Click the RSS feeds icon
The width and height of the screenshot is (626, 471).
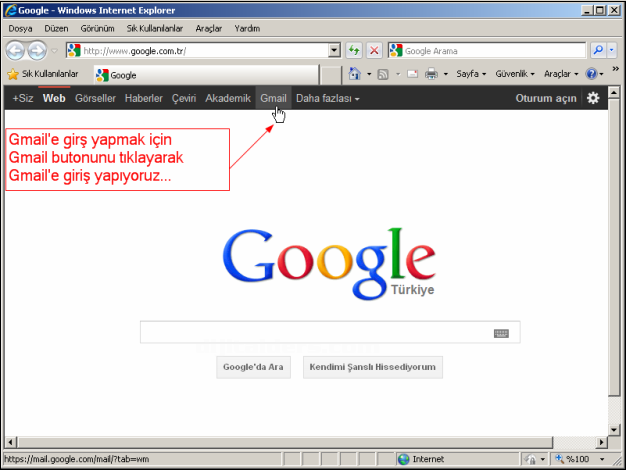[382, 74]
